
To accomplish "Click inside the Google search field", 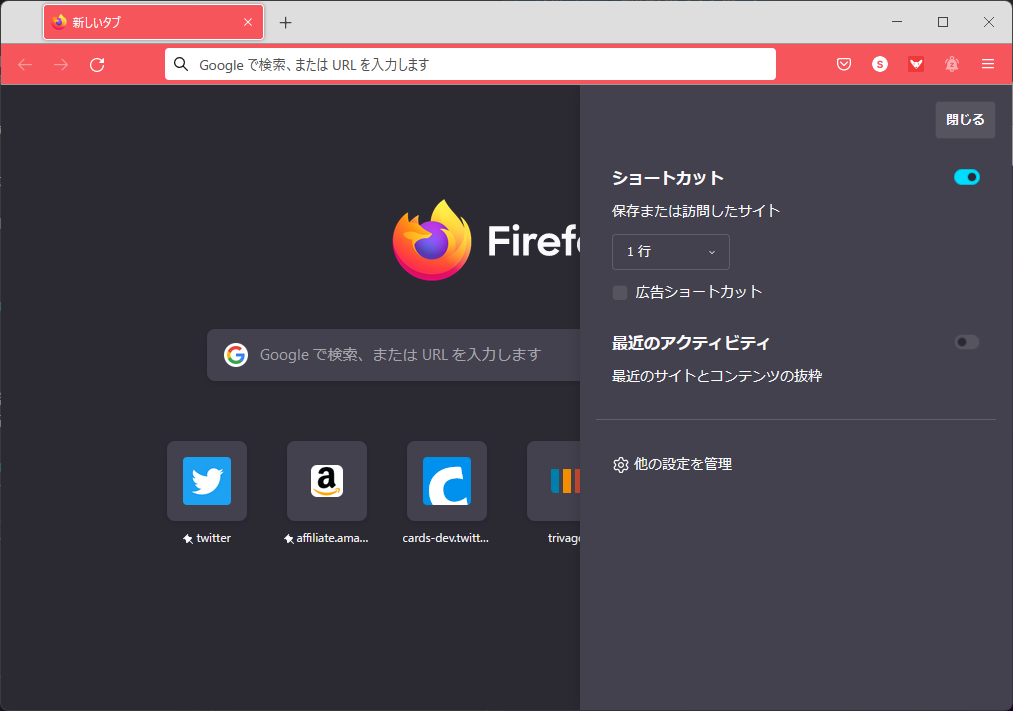I will click(390, 355).
